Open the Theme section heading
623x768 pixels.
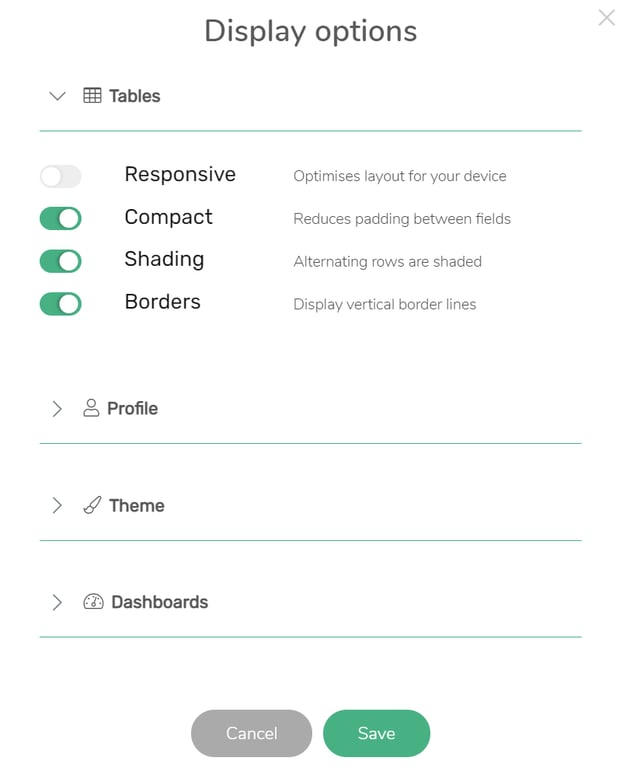pos(137,505)
